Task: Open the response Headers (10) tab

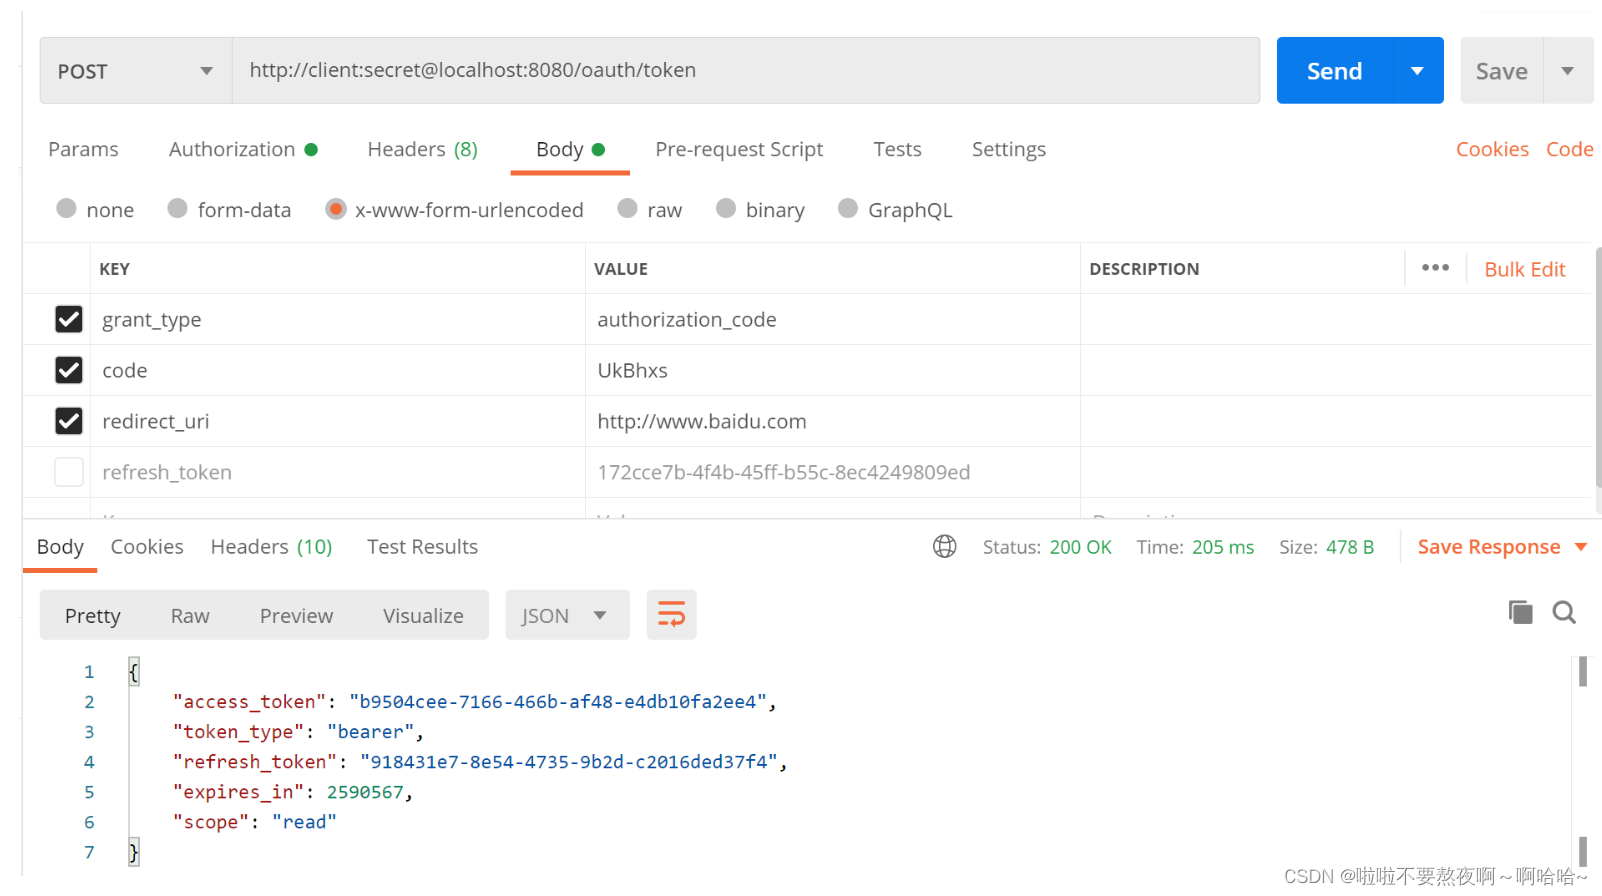Action: pyautogui.click(x=271, y=547)
